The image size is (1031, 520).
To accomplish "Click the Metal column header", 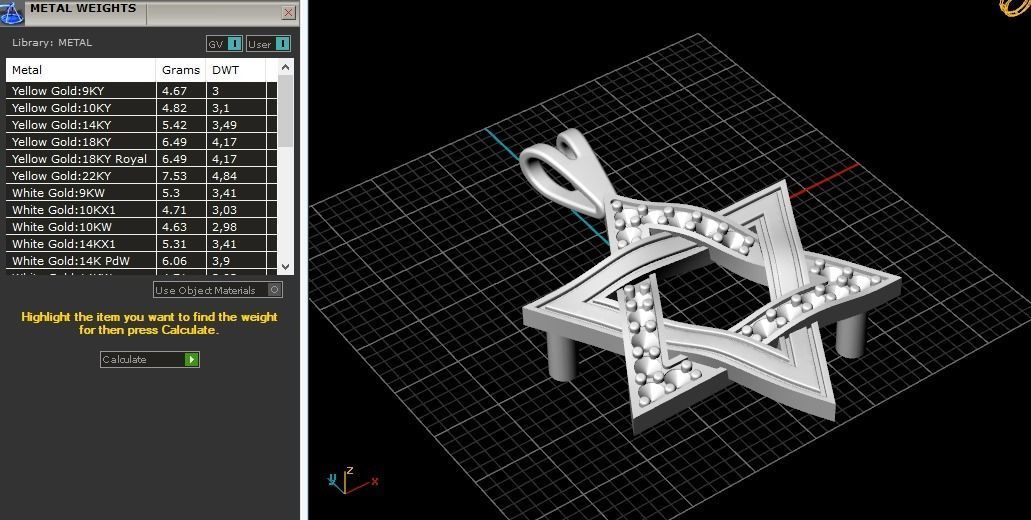I will (81, 70).
